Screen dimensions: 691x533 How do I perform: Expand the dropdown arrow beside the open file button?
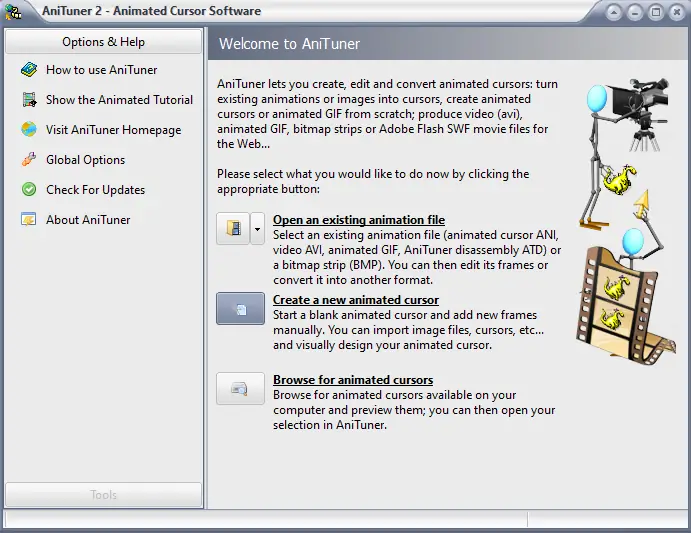click(x=257, y=228)
